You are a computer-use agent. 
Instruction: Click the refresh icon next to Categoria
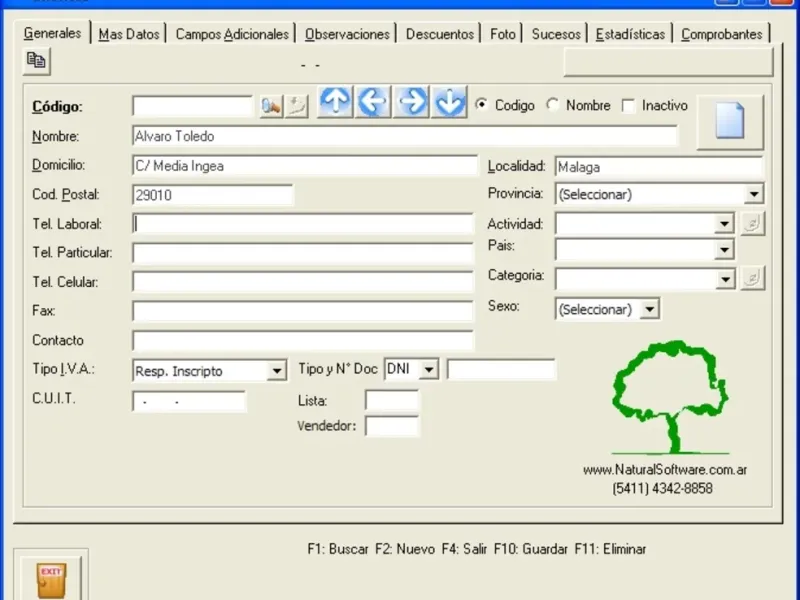click(x=752, y=279)
